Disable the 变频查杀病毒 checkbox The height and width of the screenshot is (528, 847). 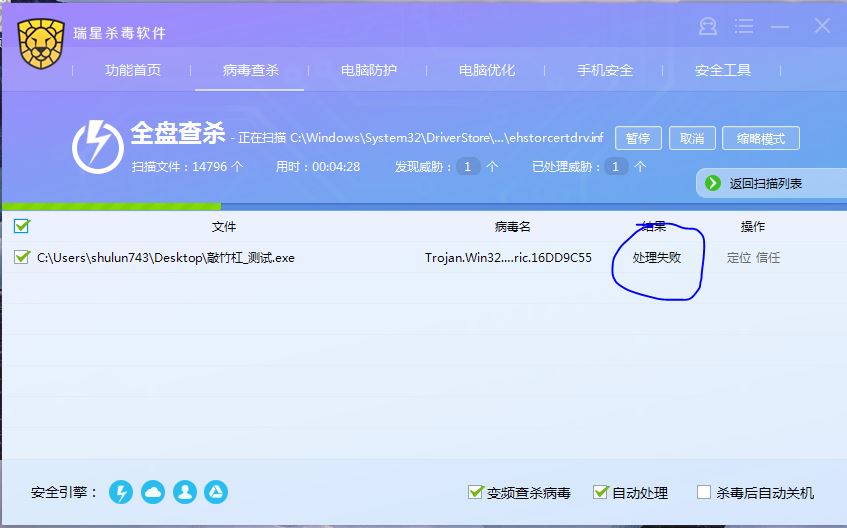point(475,492)
